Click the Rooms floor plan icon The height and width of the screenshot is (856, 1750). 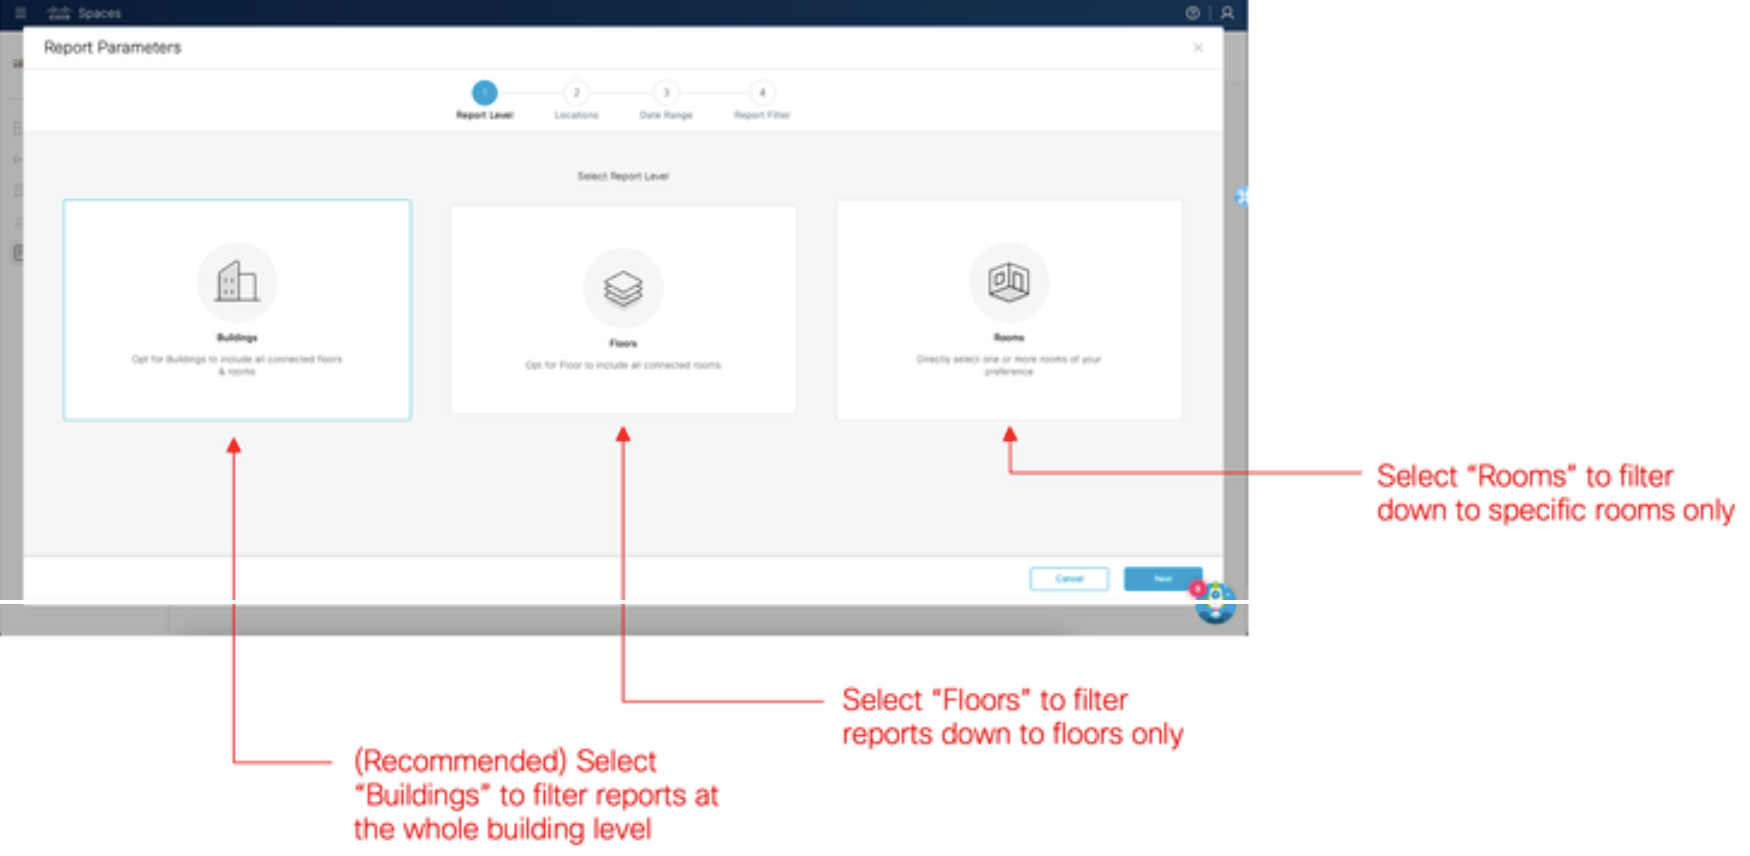(x=1009, y=282)
